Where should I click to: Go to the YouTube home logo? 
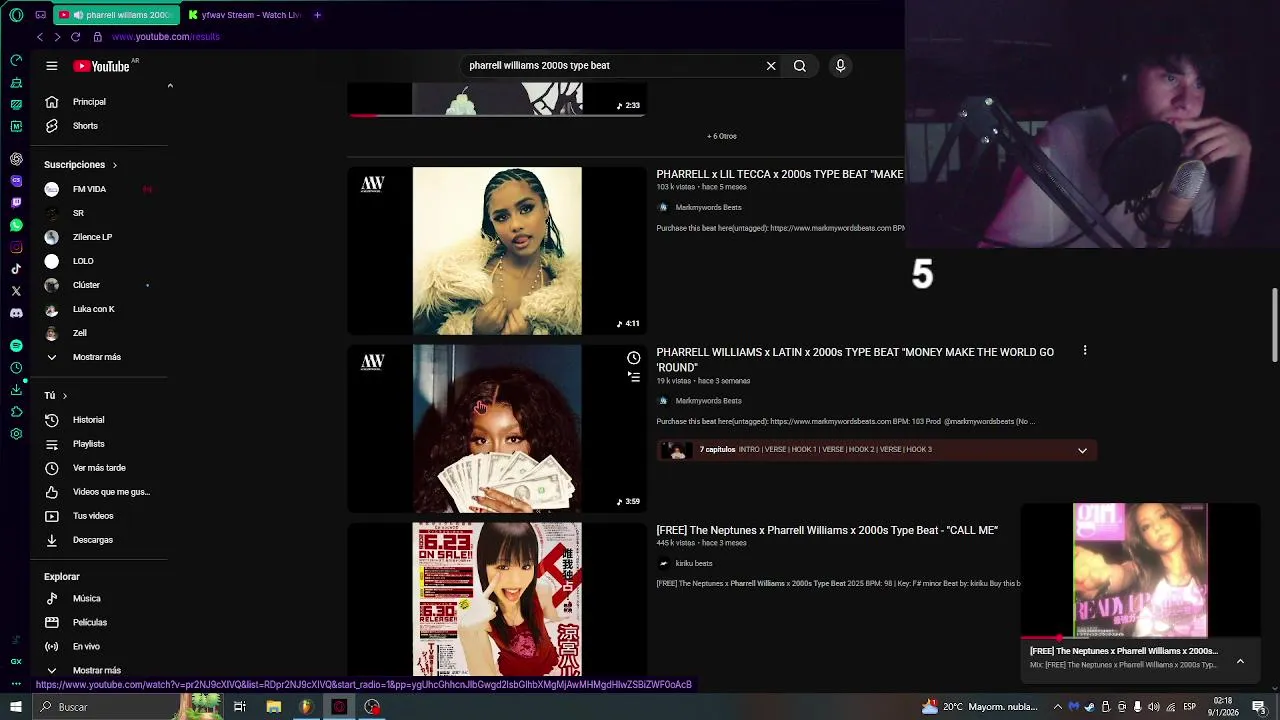(x=101, y=66)
